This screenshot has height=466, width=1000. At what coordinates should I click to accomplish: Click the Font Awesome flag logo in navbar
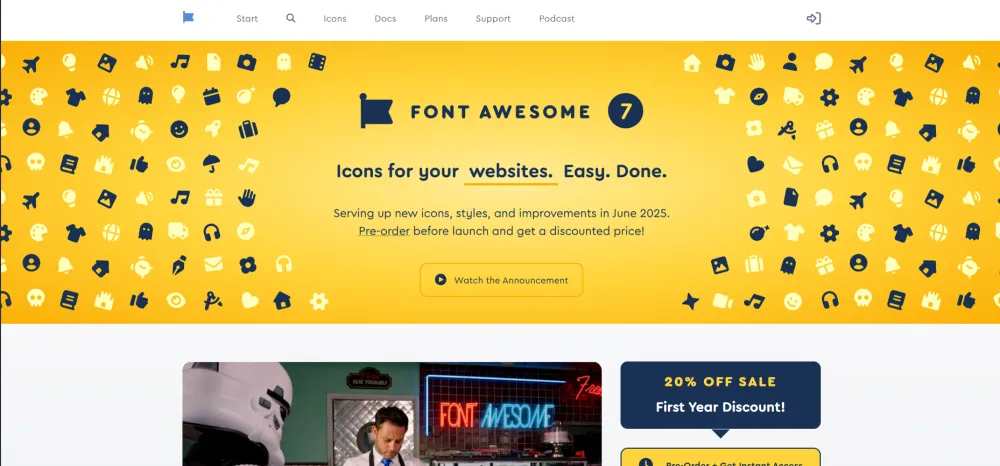click(188, 18)
